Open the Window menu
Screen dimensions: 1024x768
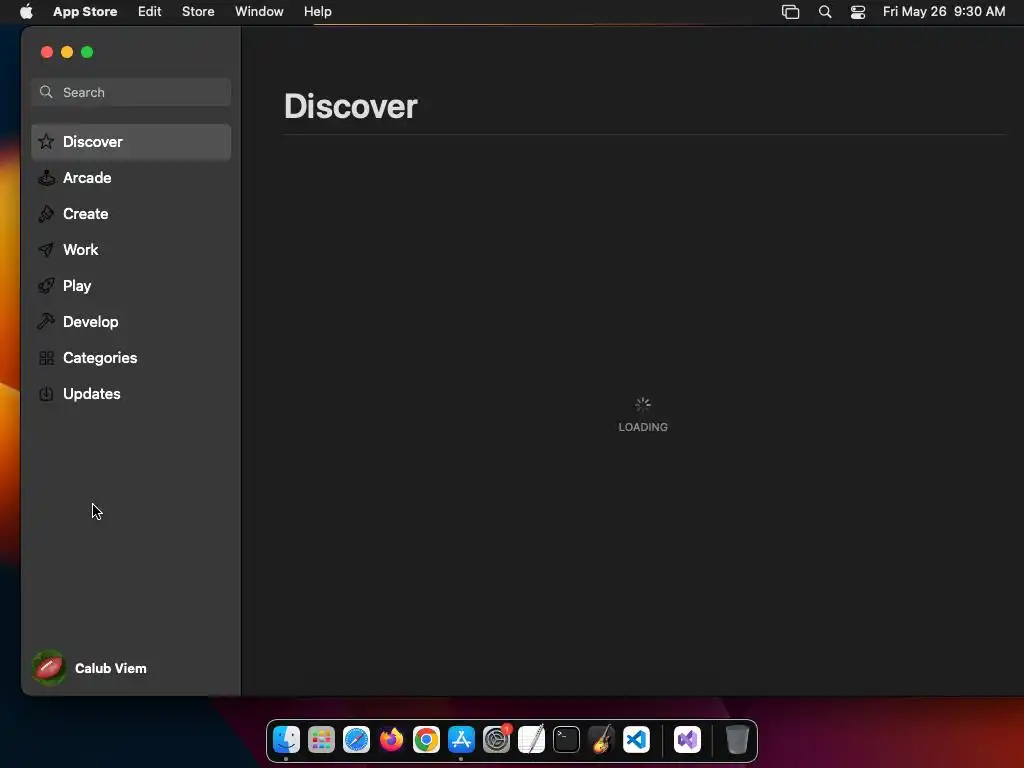(x=259, y=11)
